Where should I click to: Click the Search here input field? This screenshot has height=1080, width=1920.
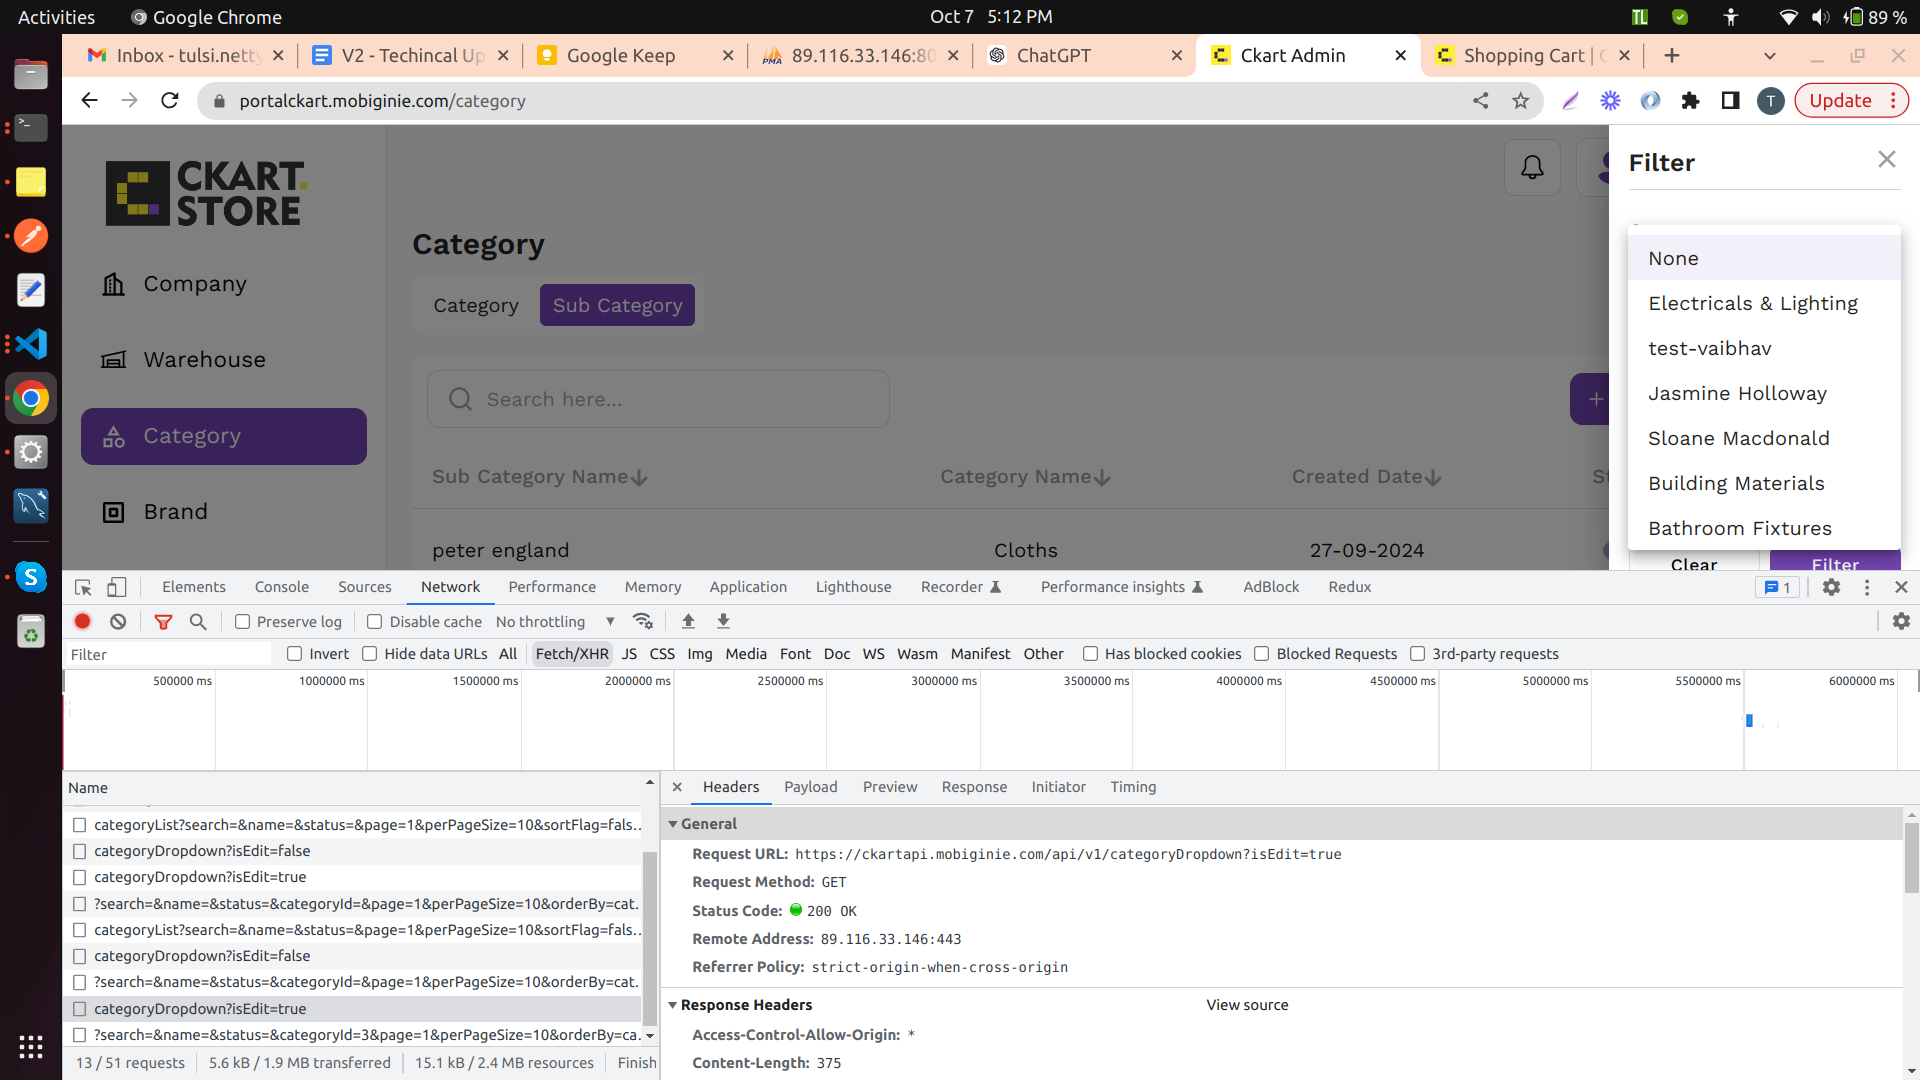tap(658, 399)
